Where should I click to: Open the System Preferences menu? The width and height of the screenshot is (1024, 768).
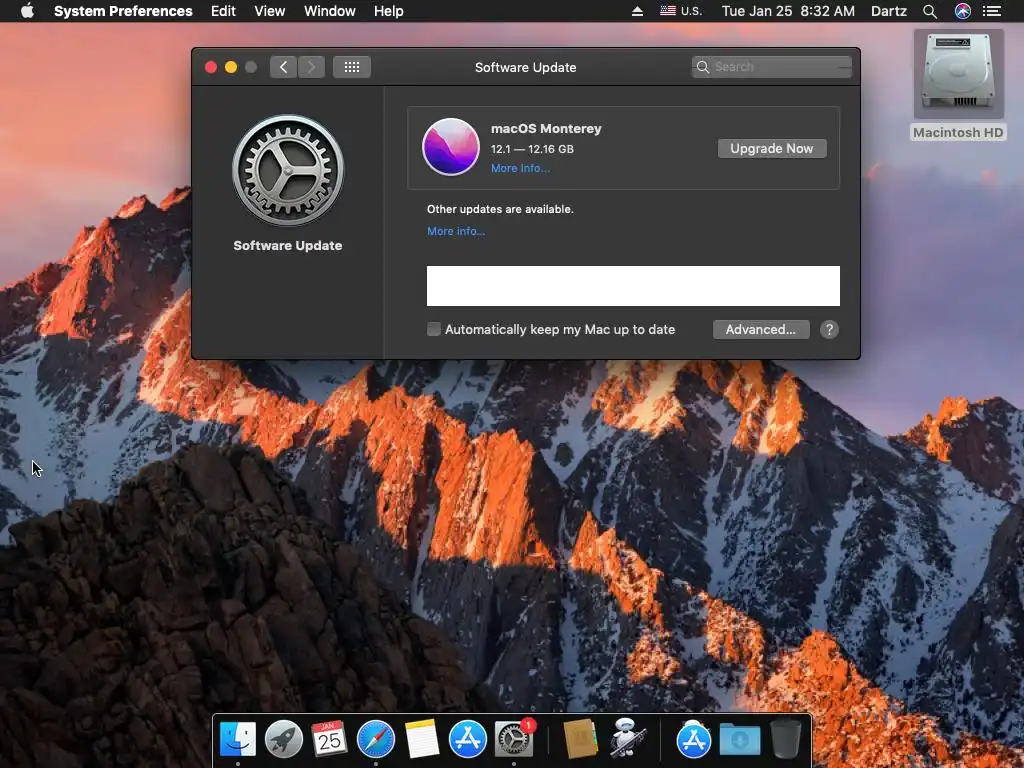(123, 11)
